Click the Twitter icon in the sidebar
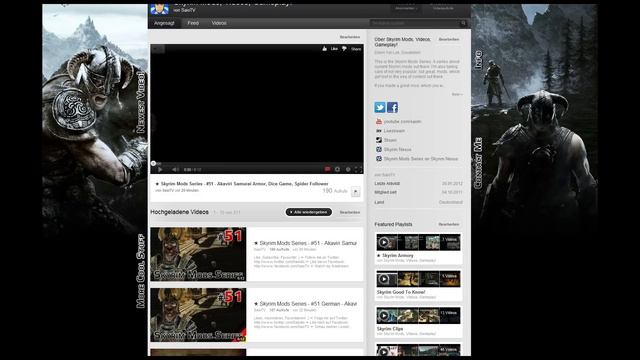 (x=380, y=107)
